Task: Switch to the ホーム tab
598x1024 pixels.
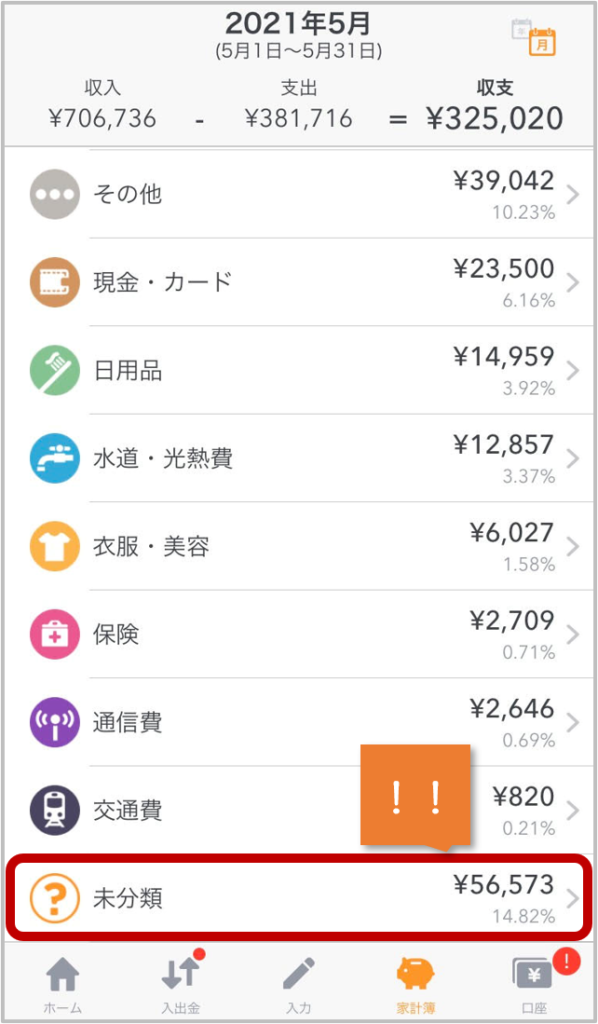Action: coord(63,985)
